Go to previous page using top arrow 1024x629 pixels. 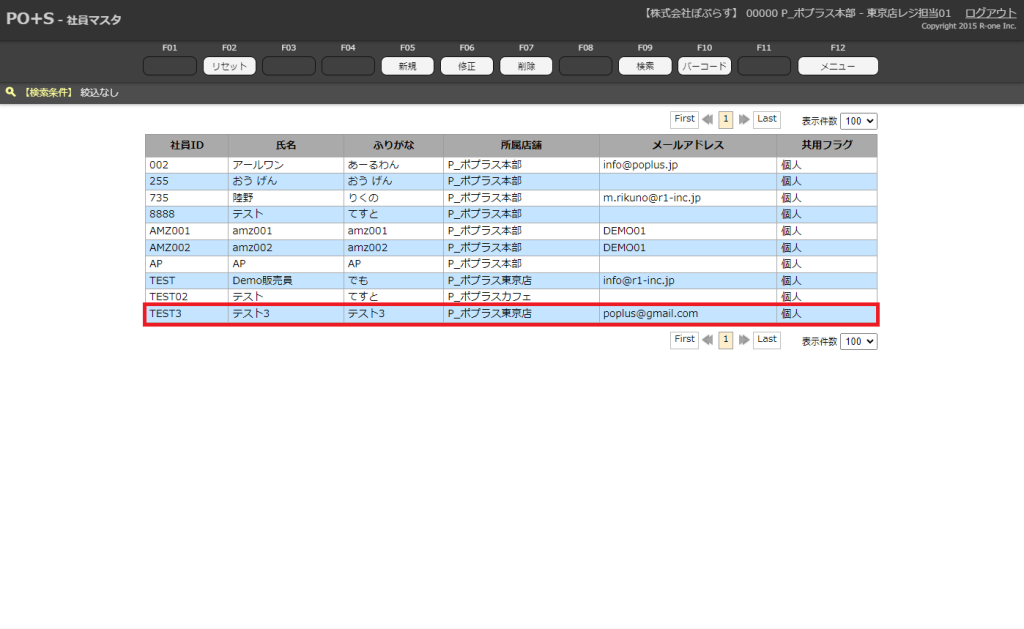tap(708, 119)
